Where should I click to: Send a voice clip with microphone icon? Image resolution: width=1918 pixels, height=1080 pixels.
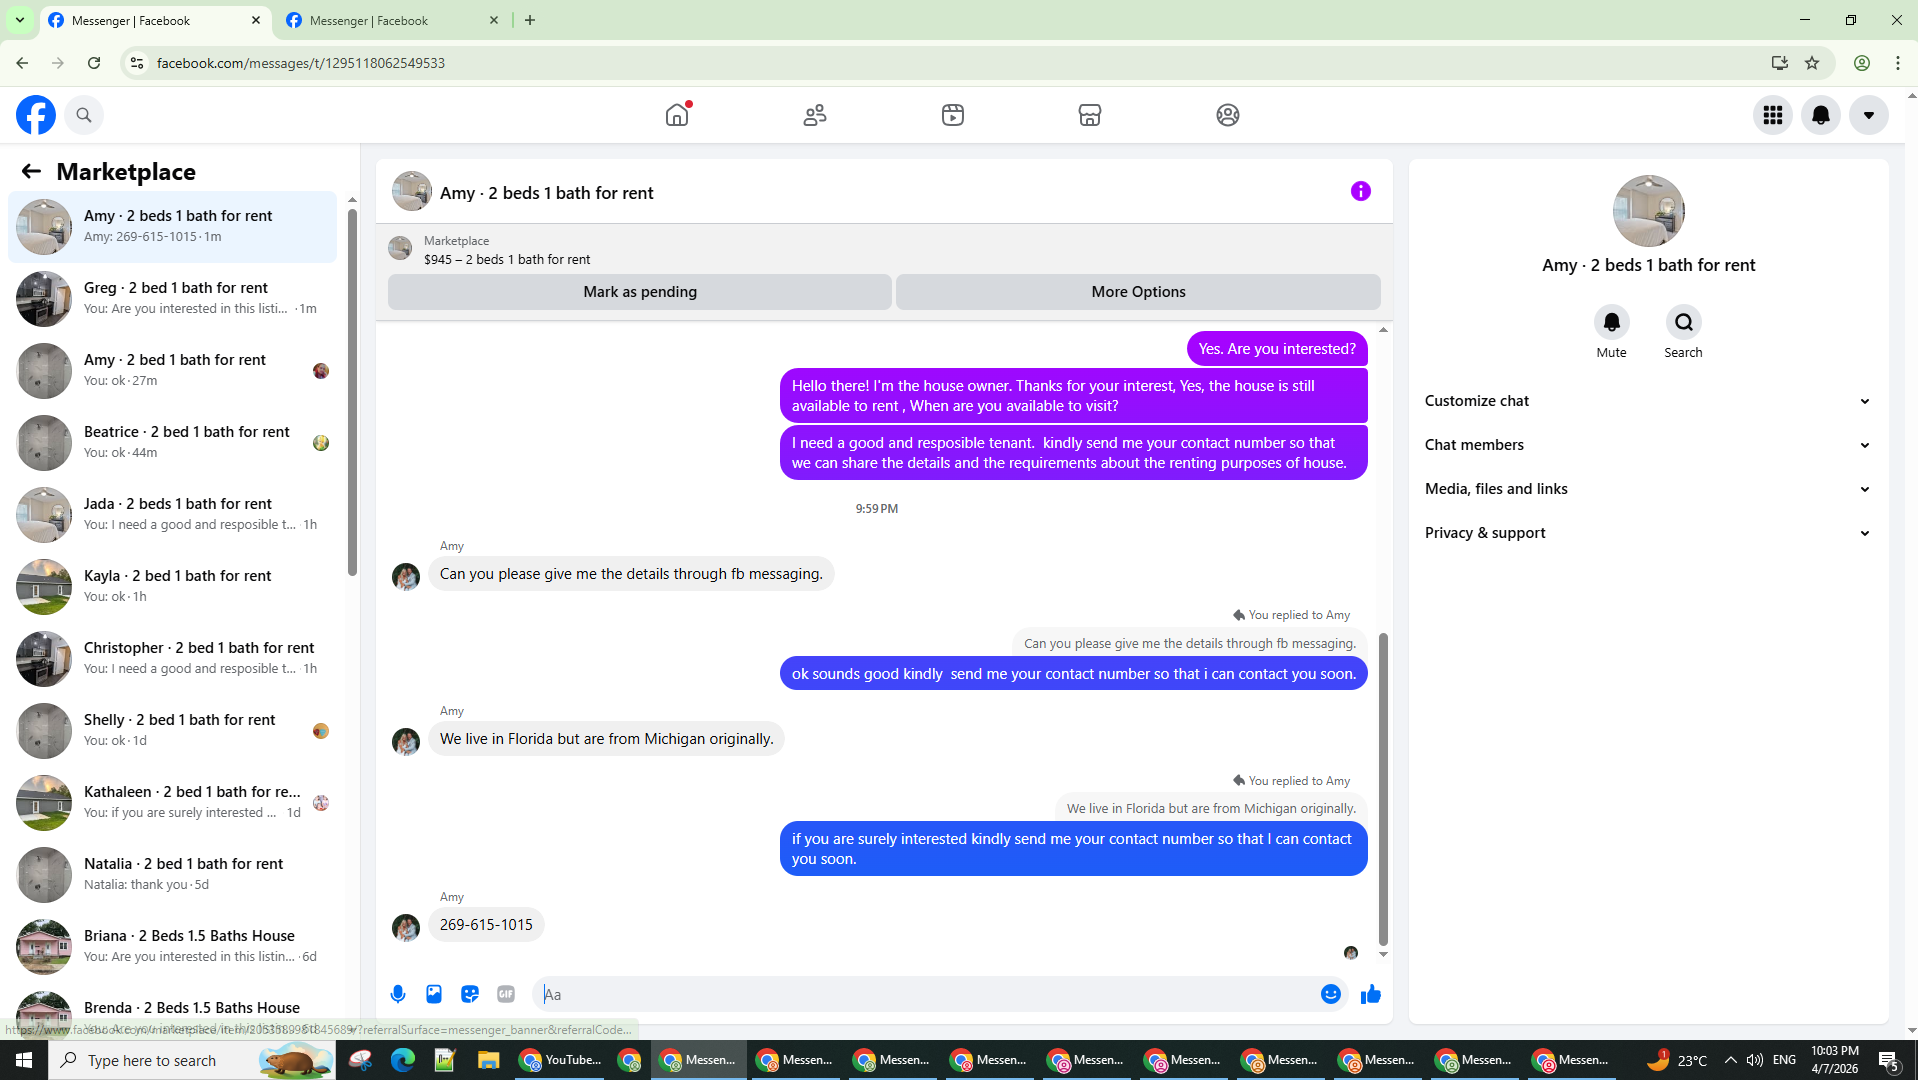coord(398,994)
